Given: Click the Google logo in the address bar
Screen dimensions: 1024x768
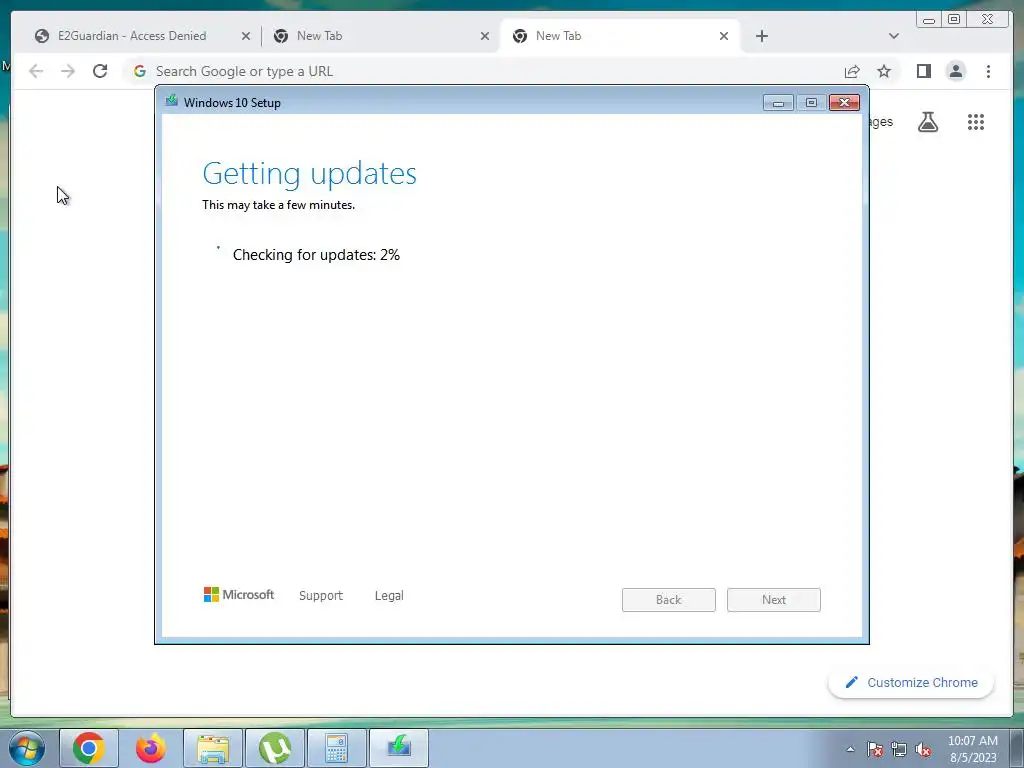Looking at the screenshot, I should [140, 71].
